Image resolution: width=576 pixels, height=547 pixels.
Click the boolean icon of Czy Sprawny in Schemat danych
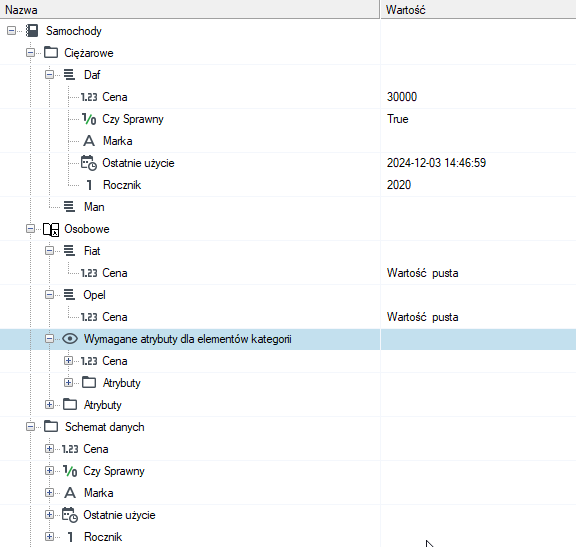pos(70,471)
